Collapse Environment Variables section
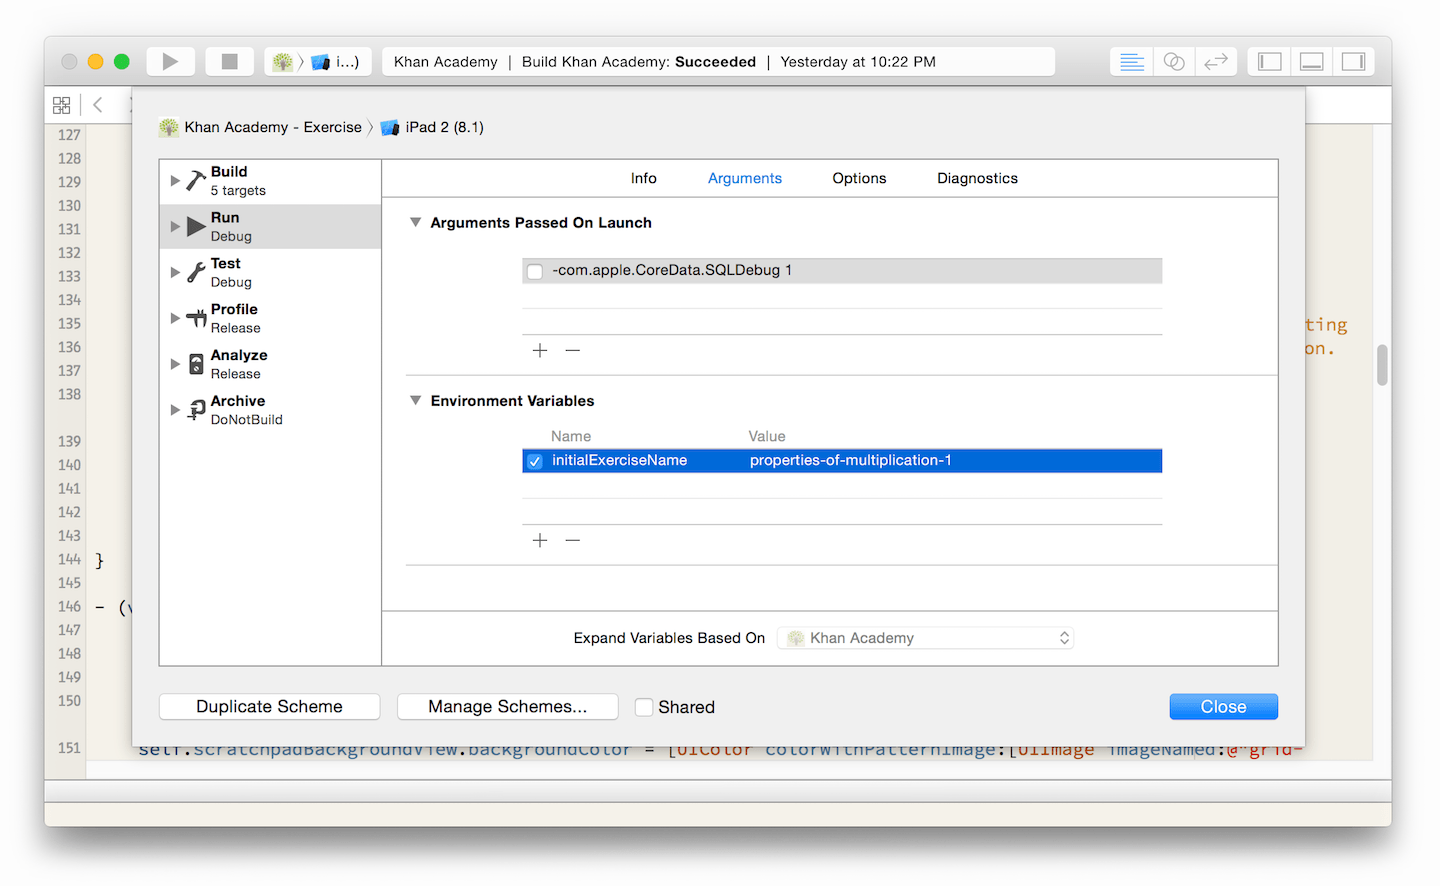 pyautogui.click(x=416, y=401)
